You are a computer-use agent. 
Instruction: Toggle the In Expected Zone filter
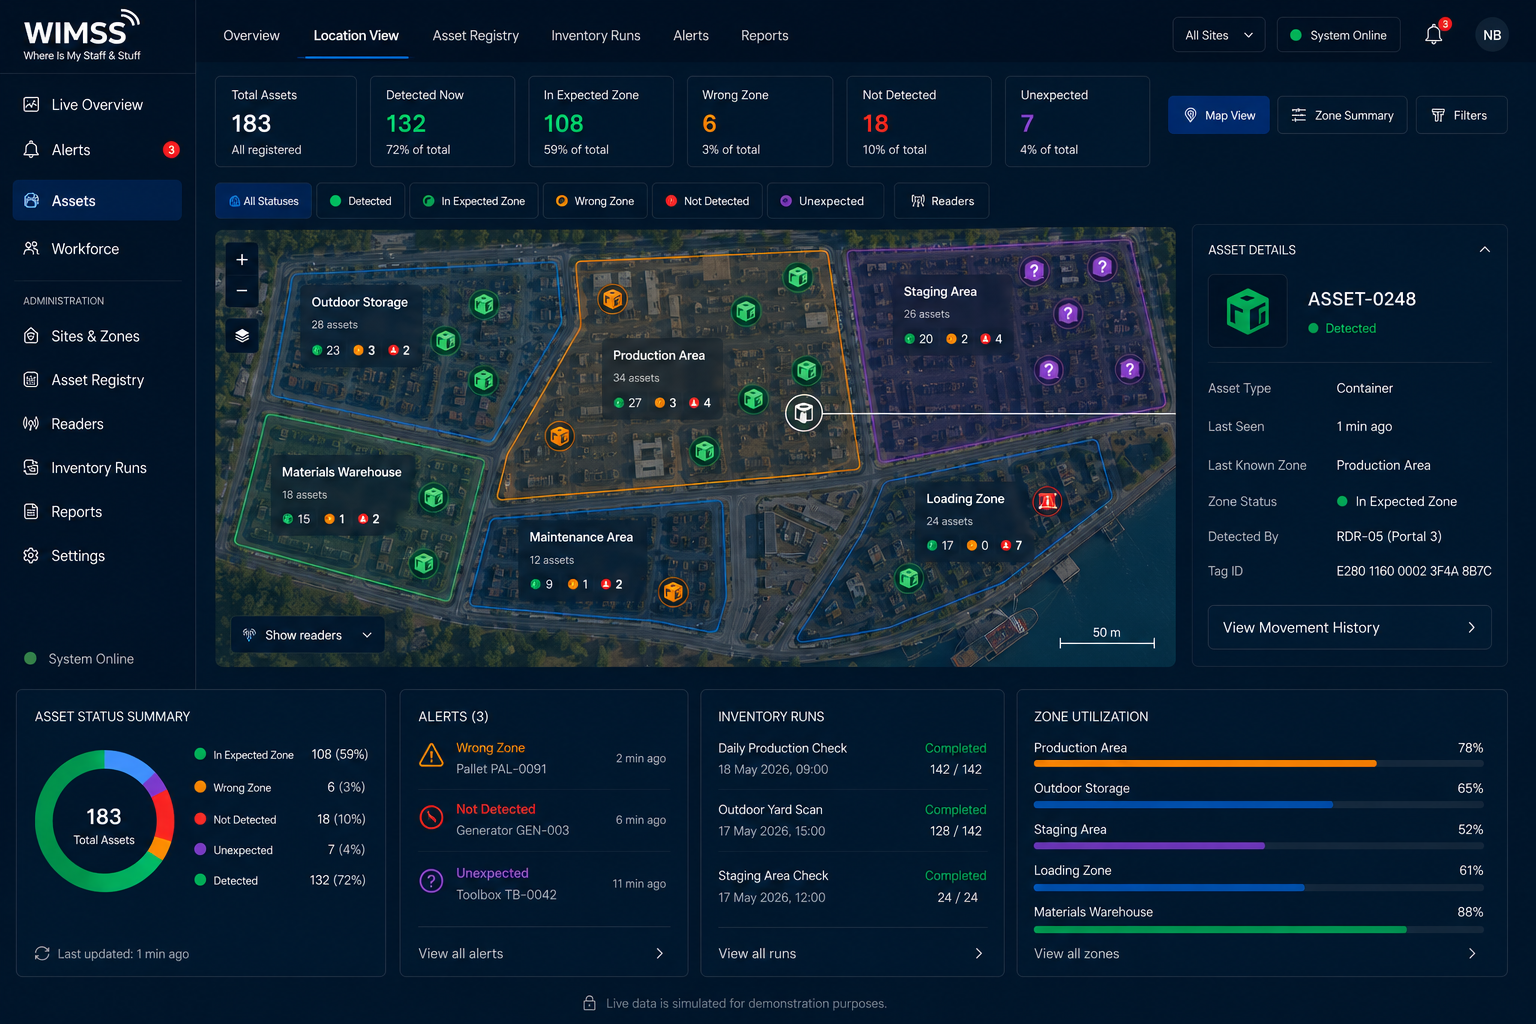474,201
